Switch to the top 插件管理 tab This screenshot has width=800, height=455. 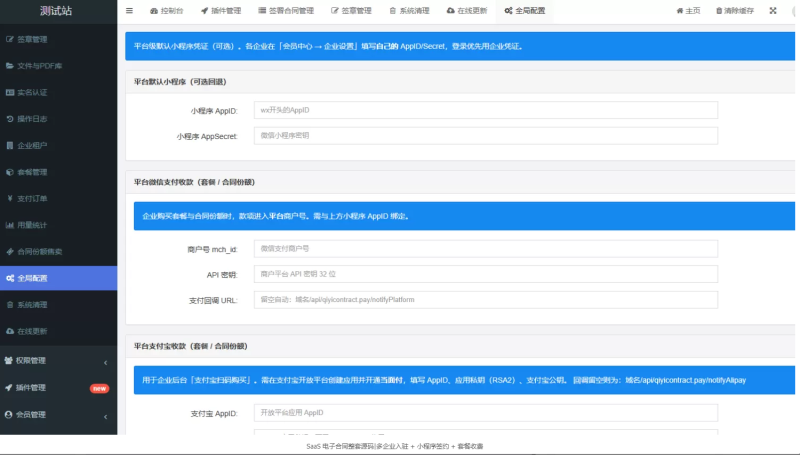pos(221,11)
